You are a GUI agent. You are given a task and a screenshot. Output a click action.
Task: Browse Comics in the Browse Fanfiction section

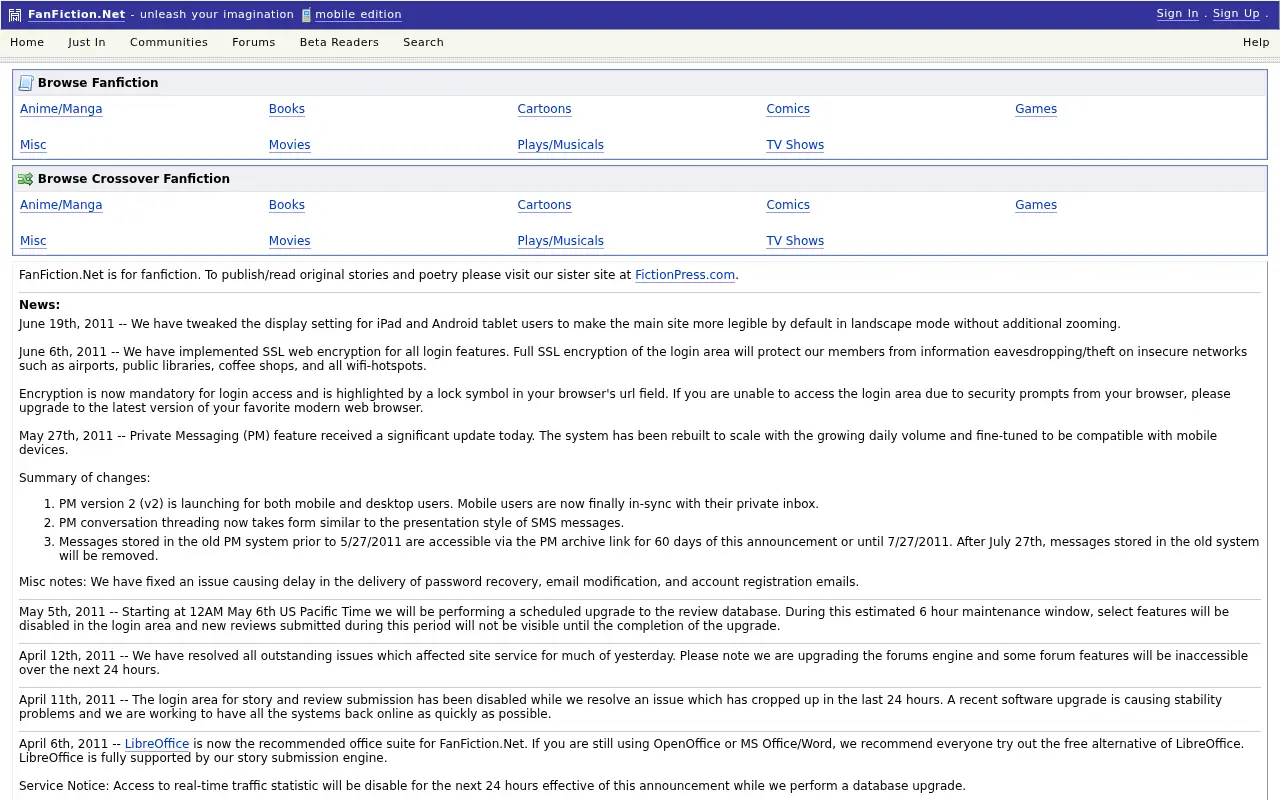point(788,109)
